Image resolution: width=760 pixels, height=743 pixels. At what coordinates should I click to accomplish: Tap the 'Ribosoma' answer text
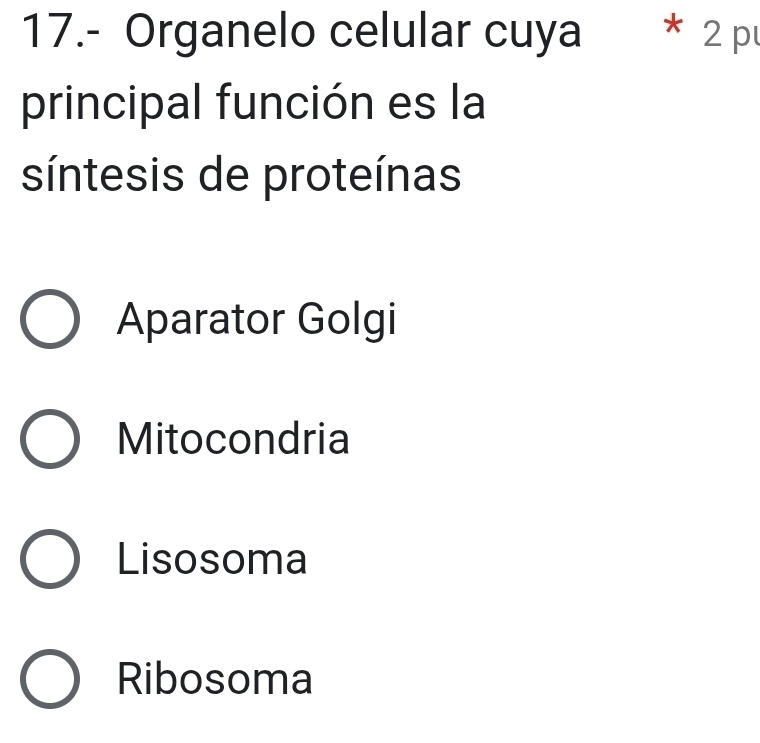click(x=215, y=680)
